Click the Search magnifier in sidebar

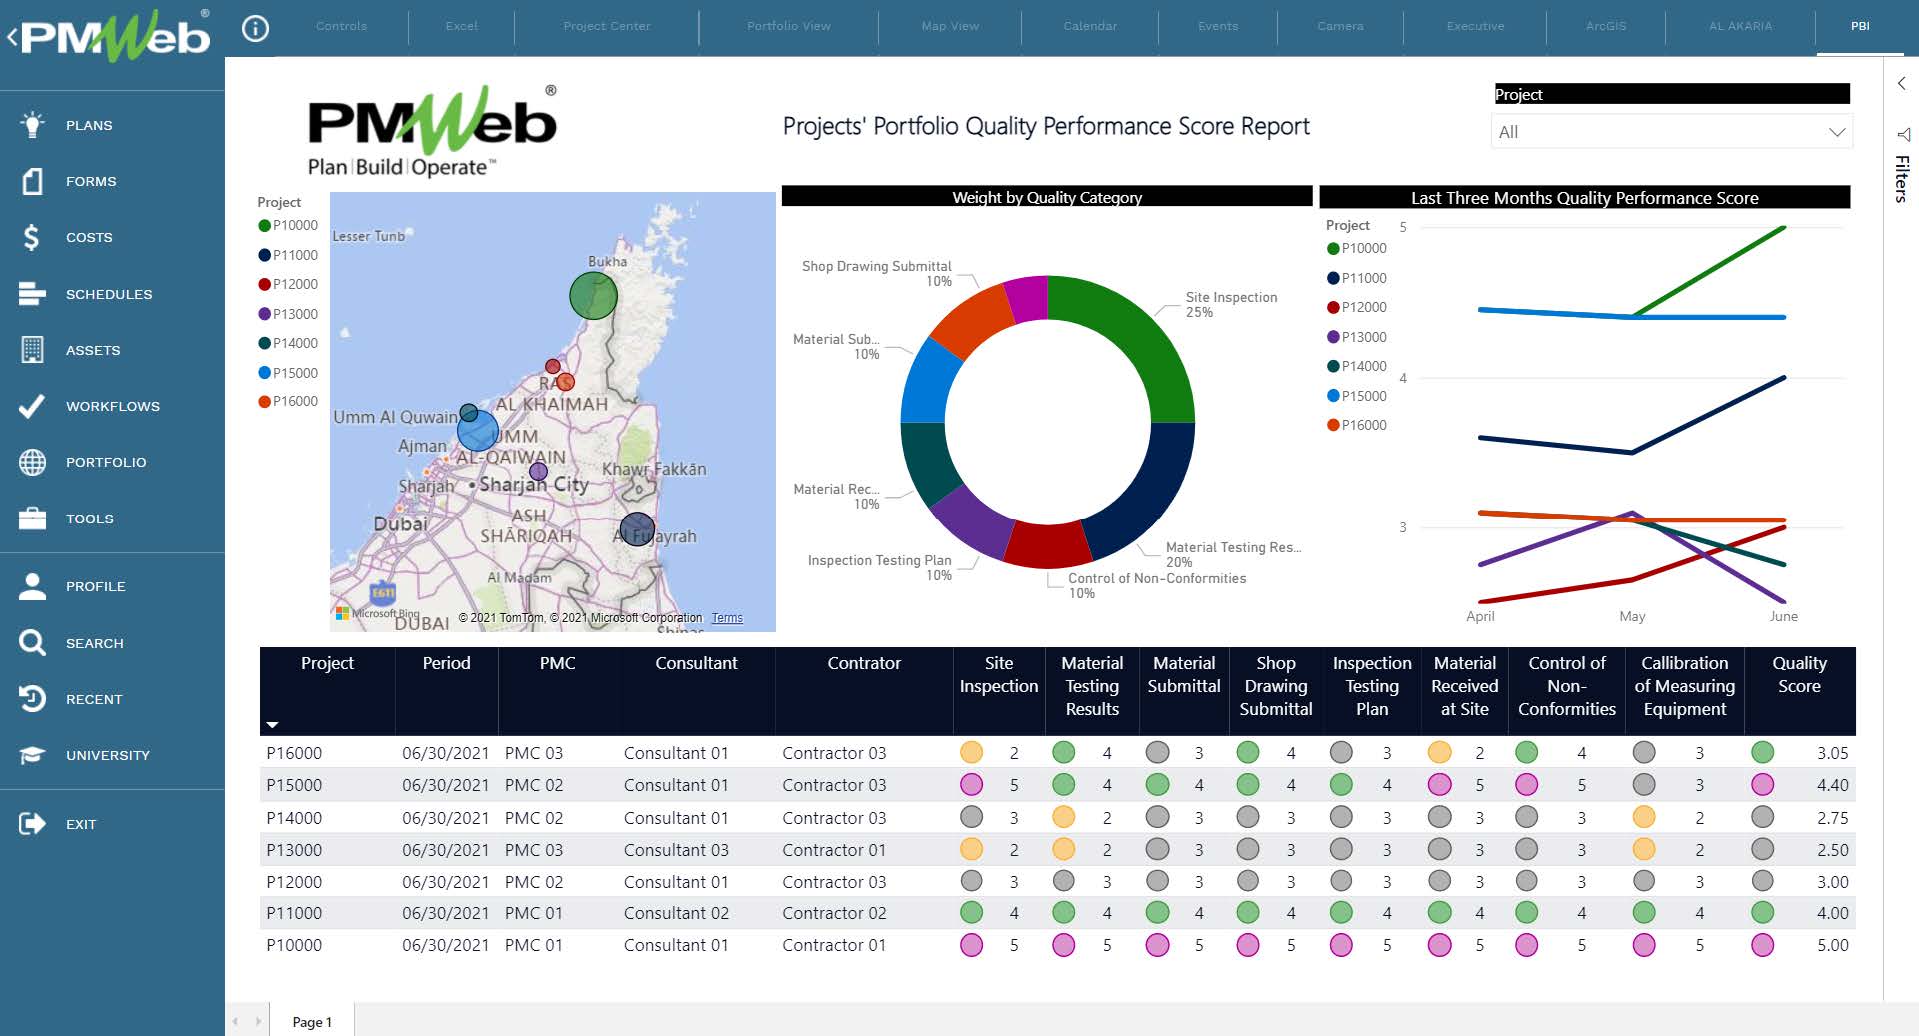(x=31, y=643)
